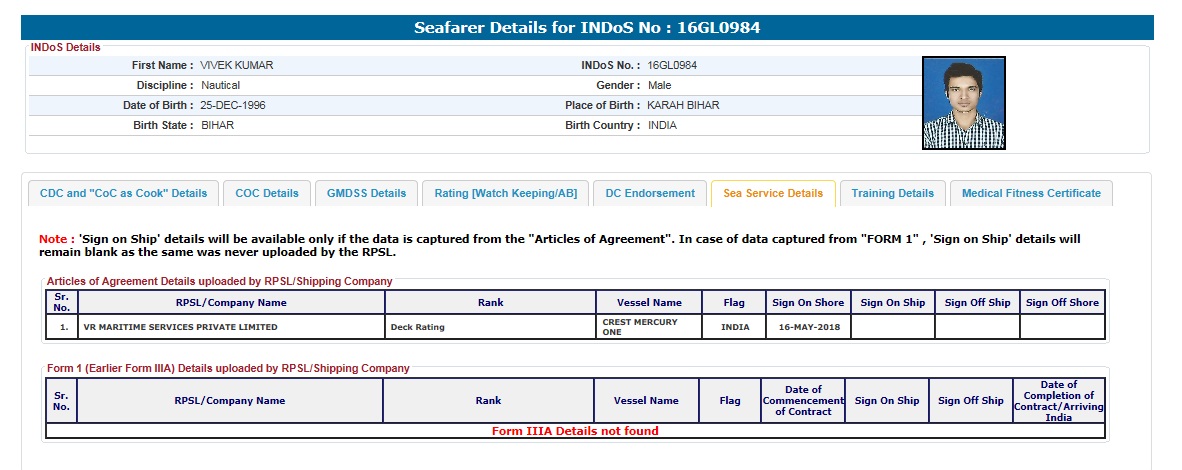Open the GMDSS Details tab

pyautogui.click(x=366, y=193)
